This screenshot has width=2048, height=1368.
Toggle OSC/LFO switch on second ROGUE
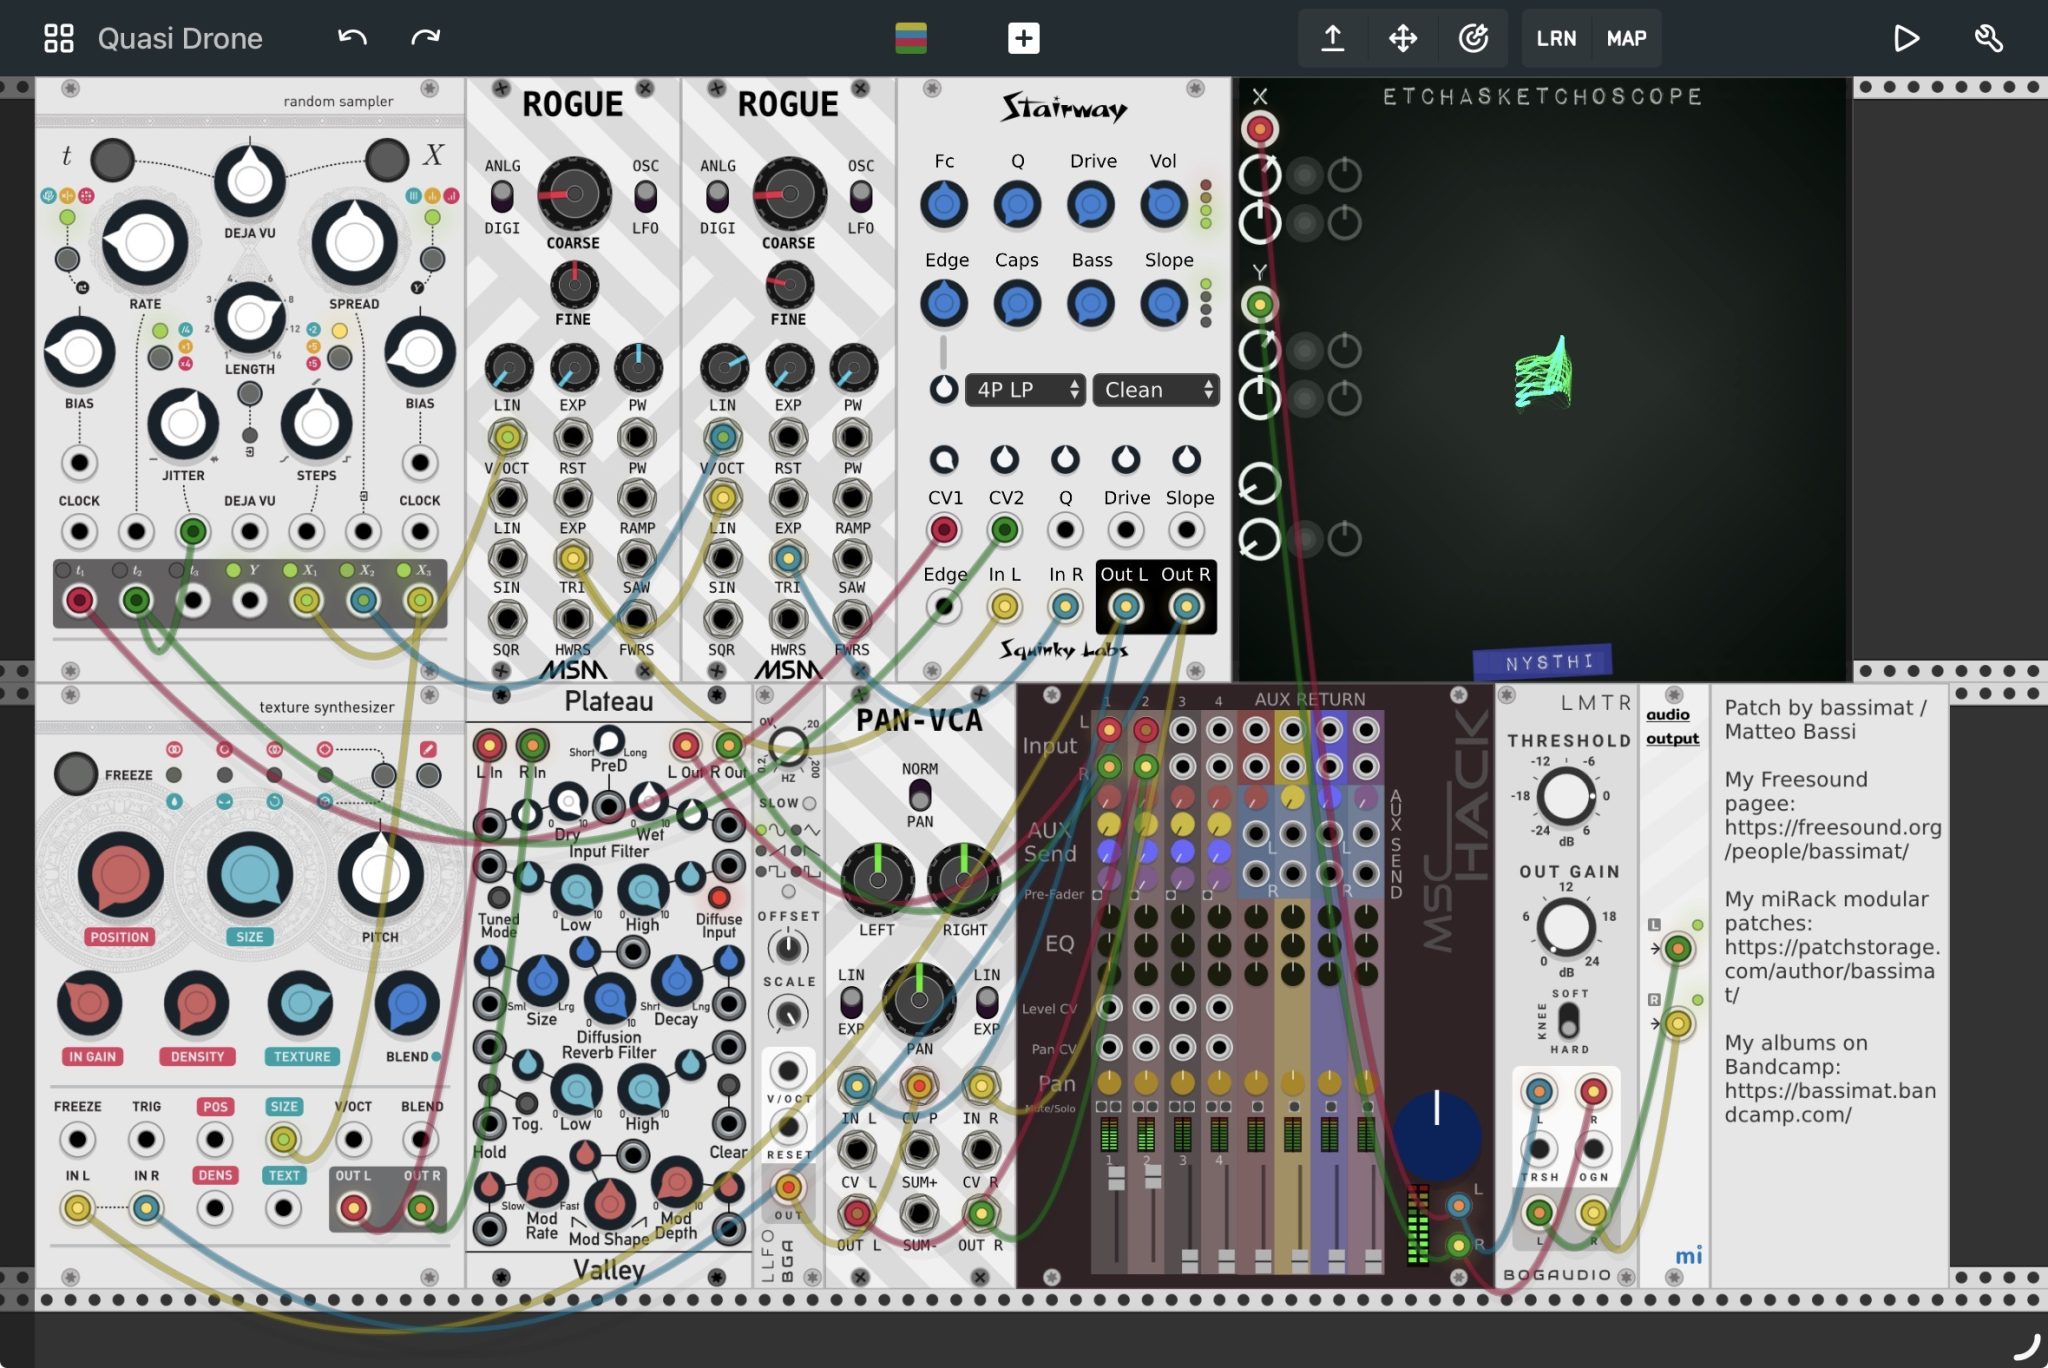(x=860, y=196)
